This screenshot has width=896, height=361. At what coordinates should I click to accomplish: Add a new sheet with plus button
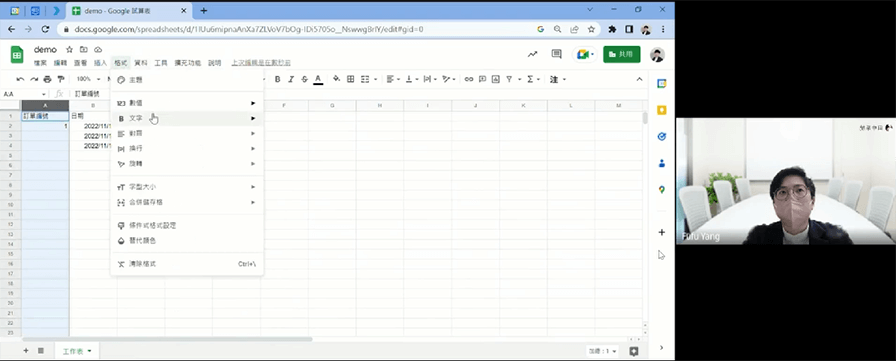pyautogui.click(x=26, y=351)
